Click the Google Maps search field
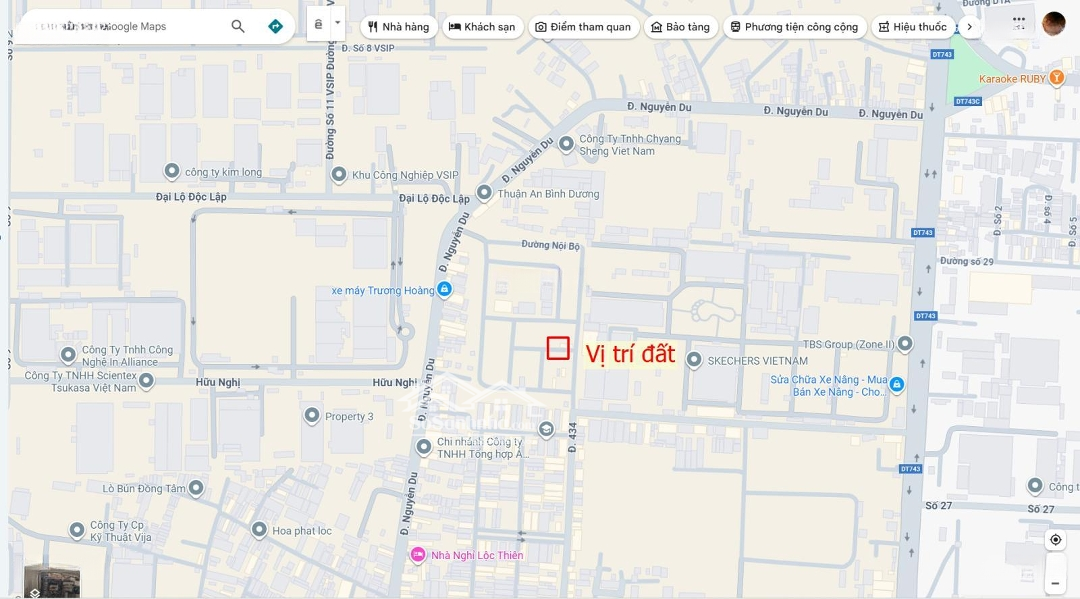 (x=120, y=27)
